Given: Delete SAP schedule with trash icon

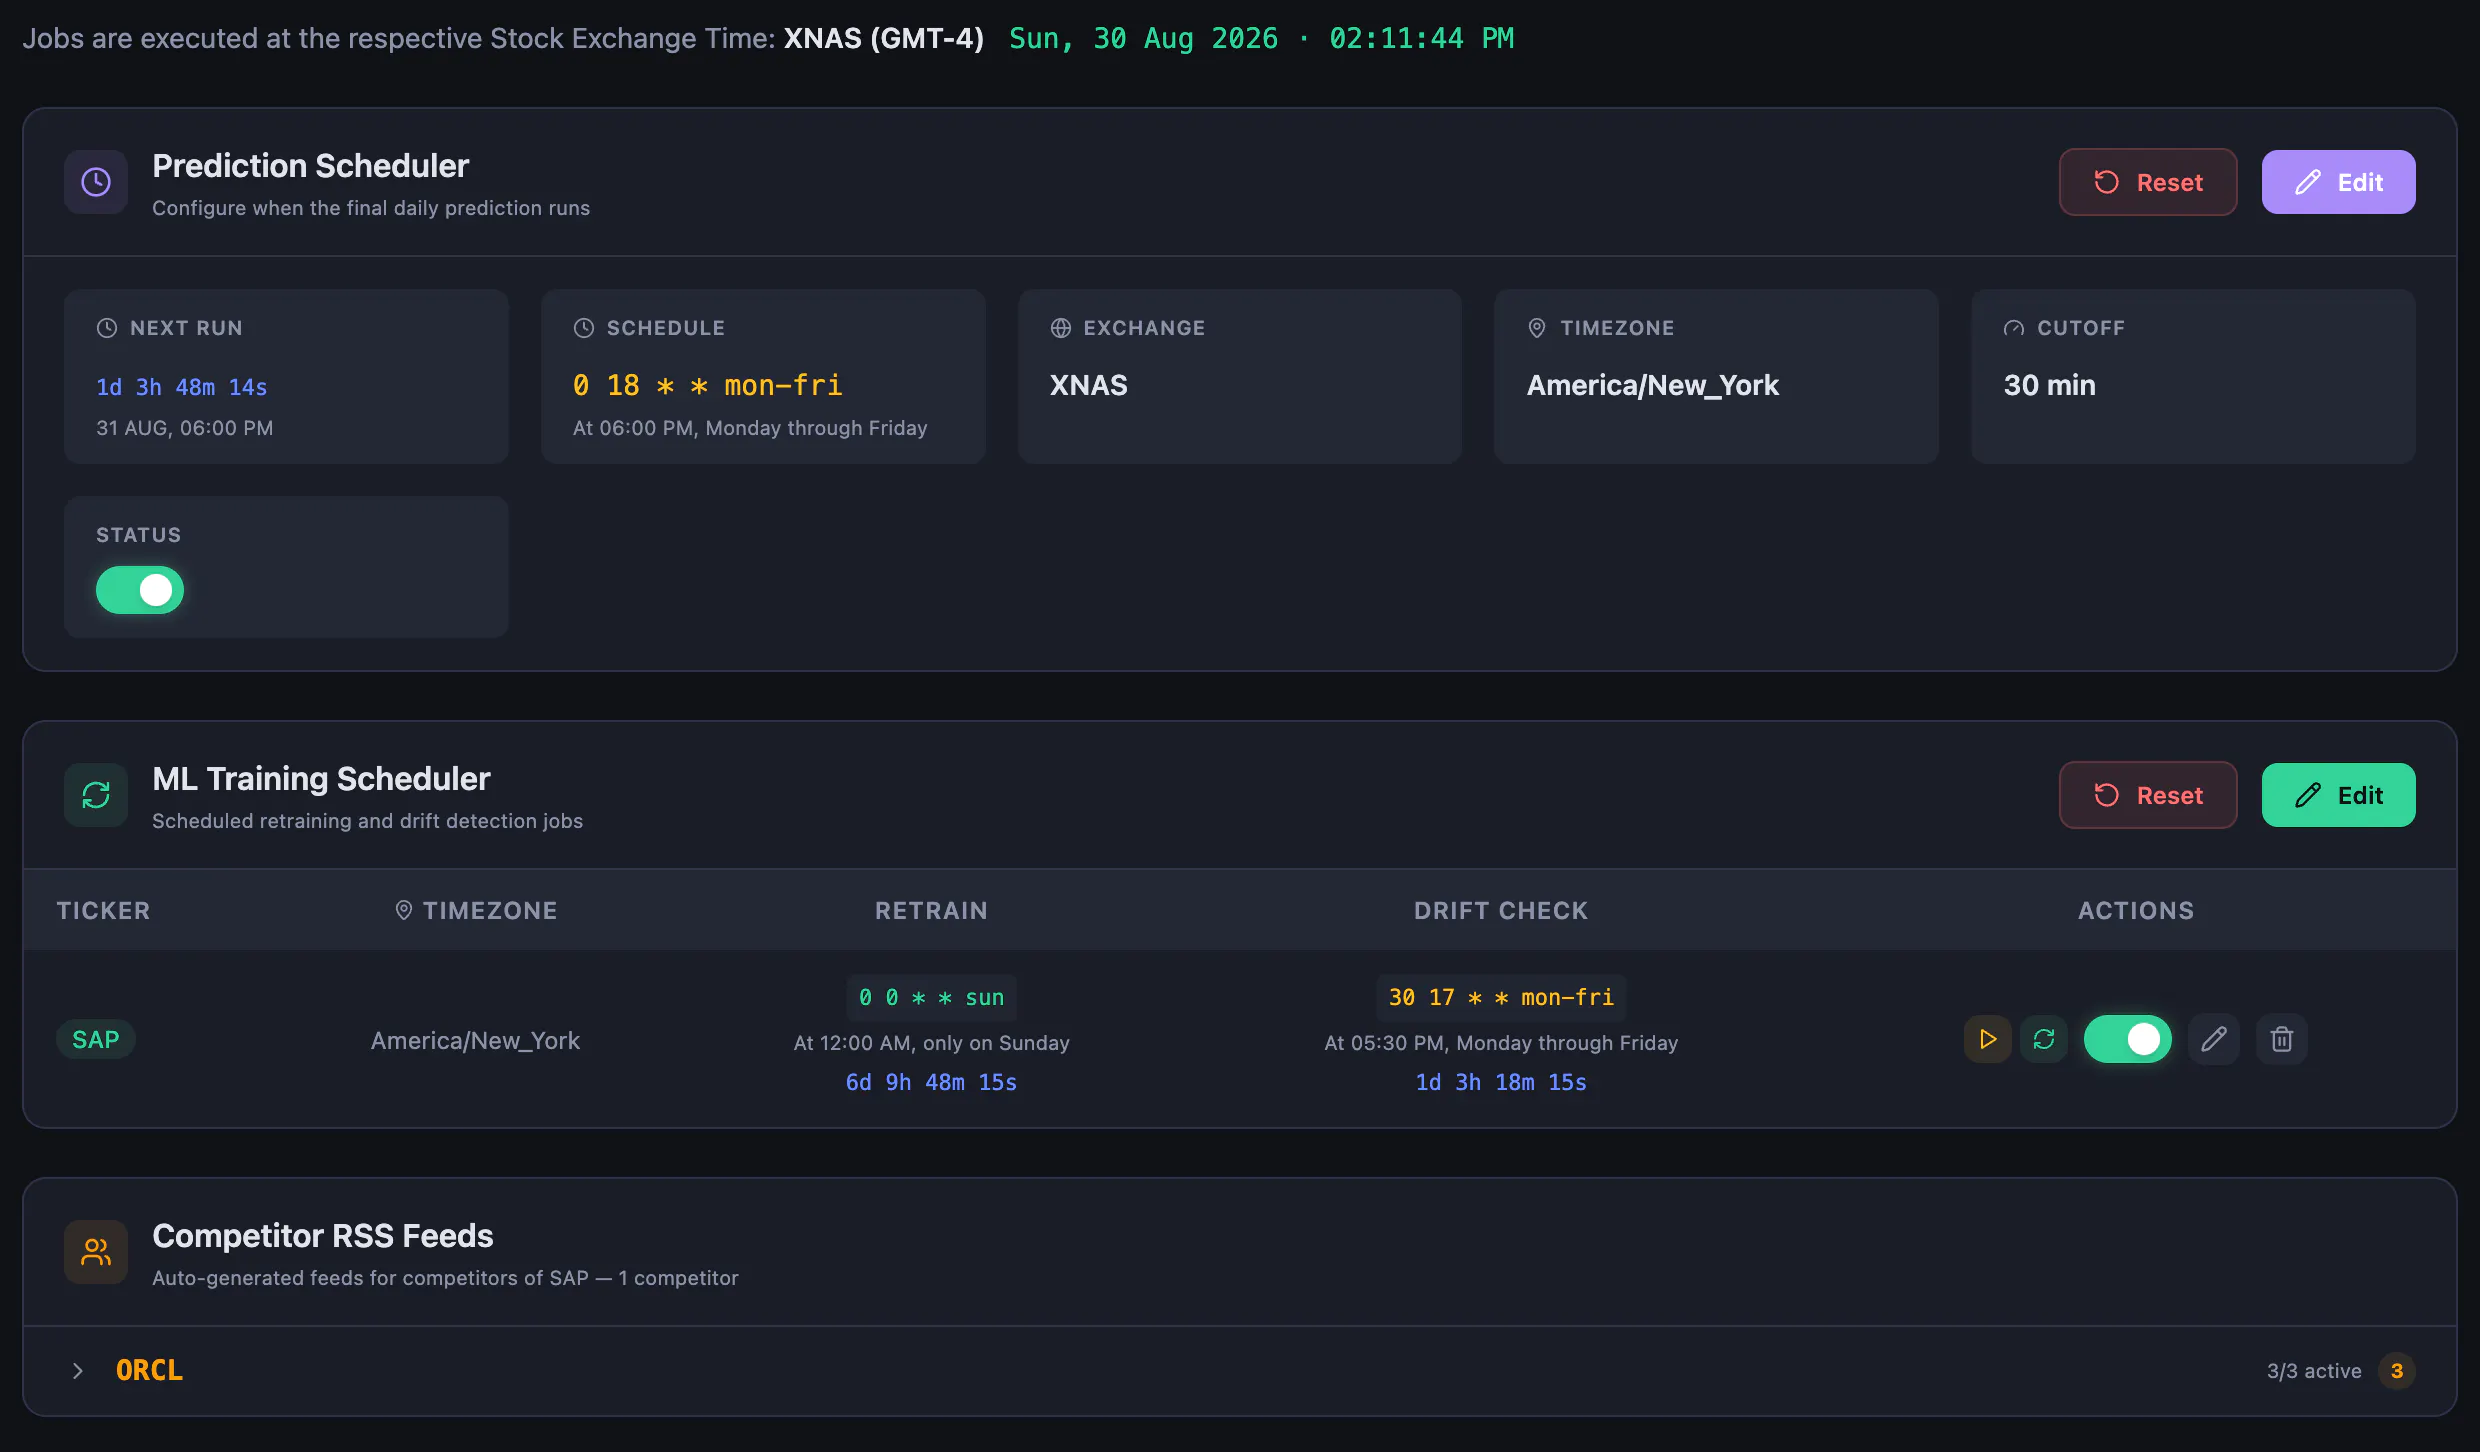Looking at the screenshot, I should point(2281,1039).
